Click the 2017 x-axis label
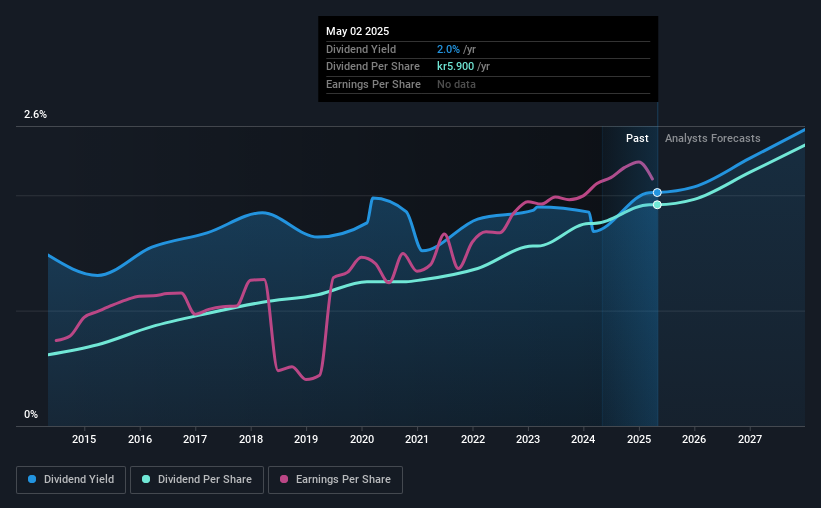This screenshot has height=508, width=821. [195, 439]
